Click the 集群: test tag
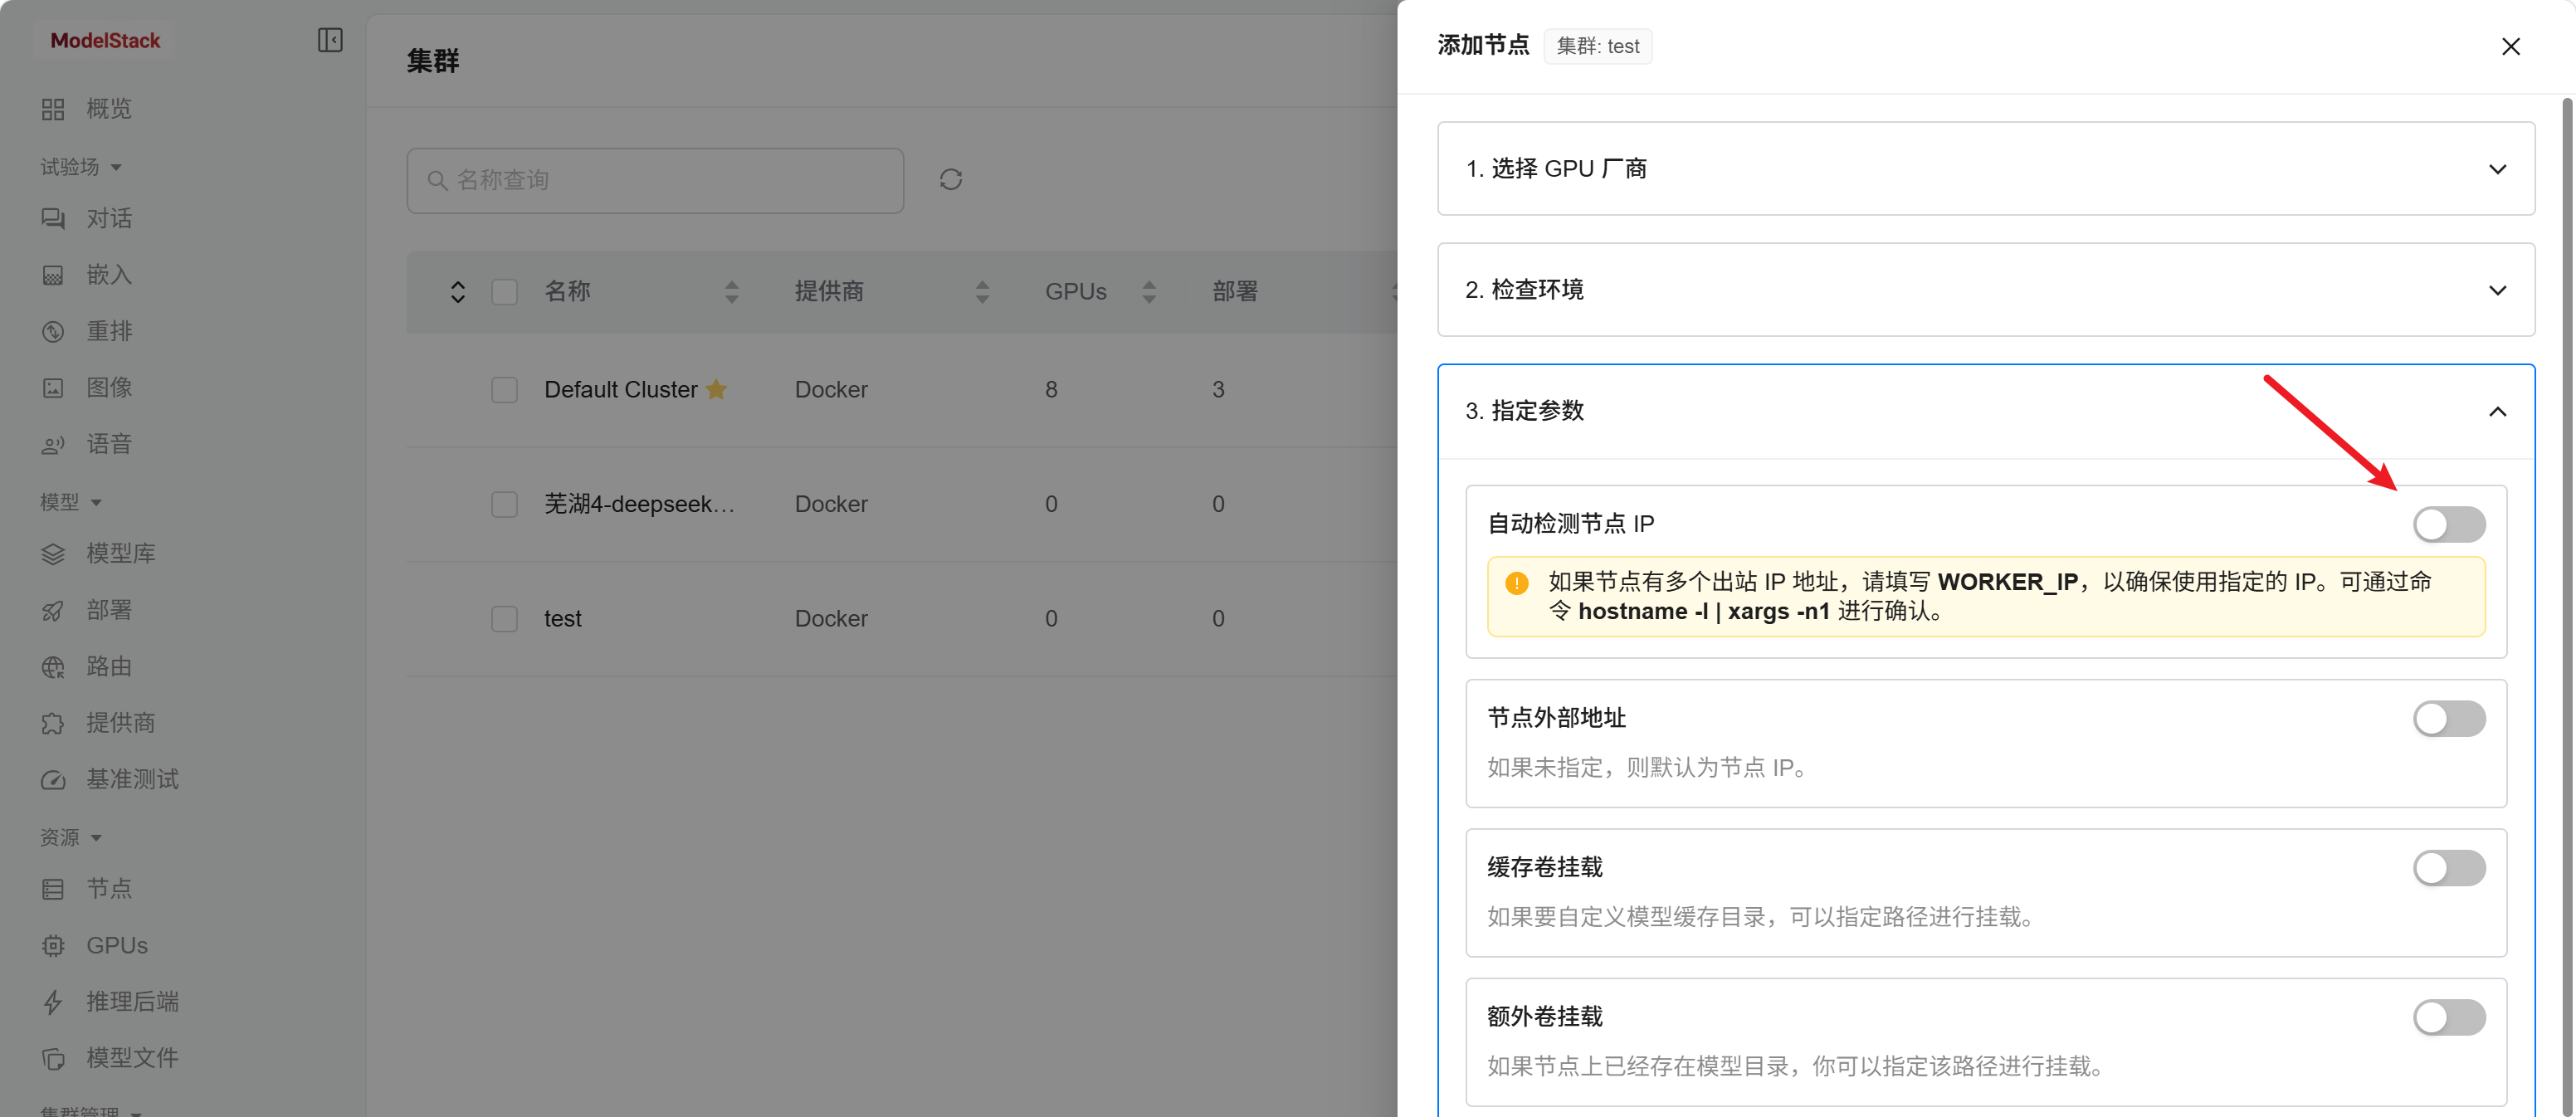Viewport: 2576px width, 1117px height. click(x=1597, y=46)
